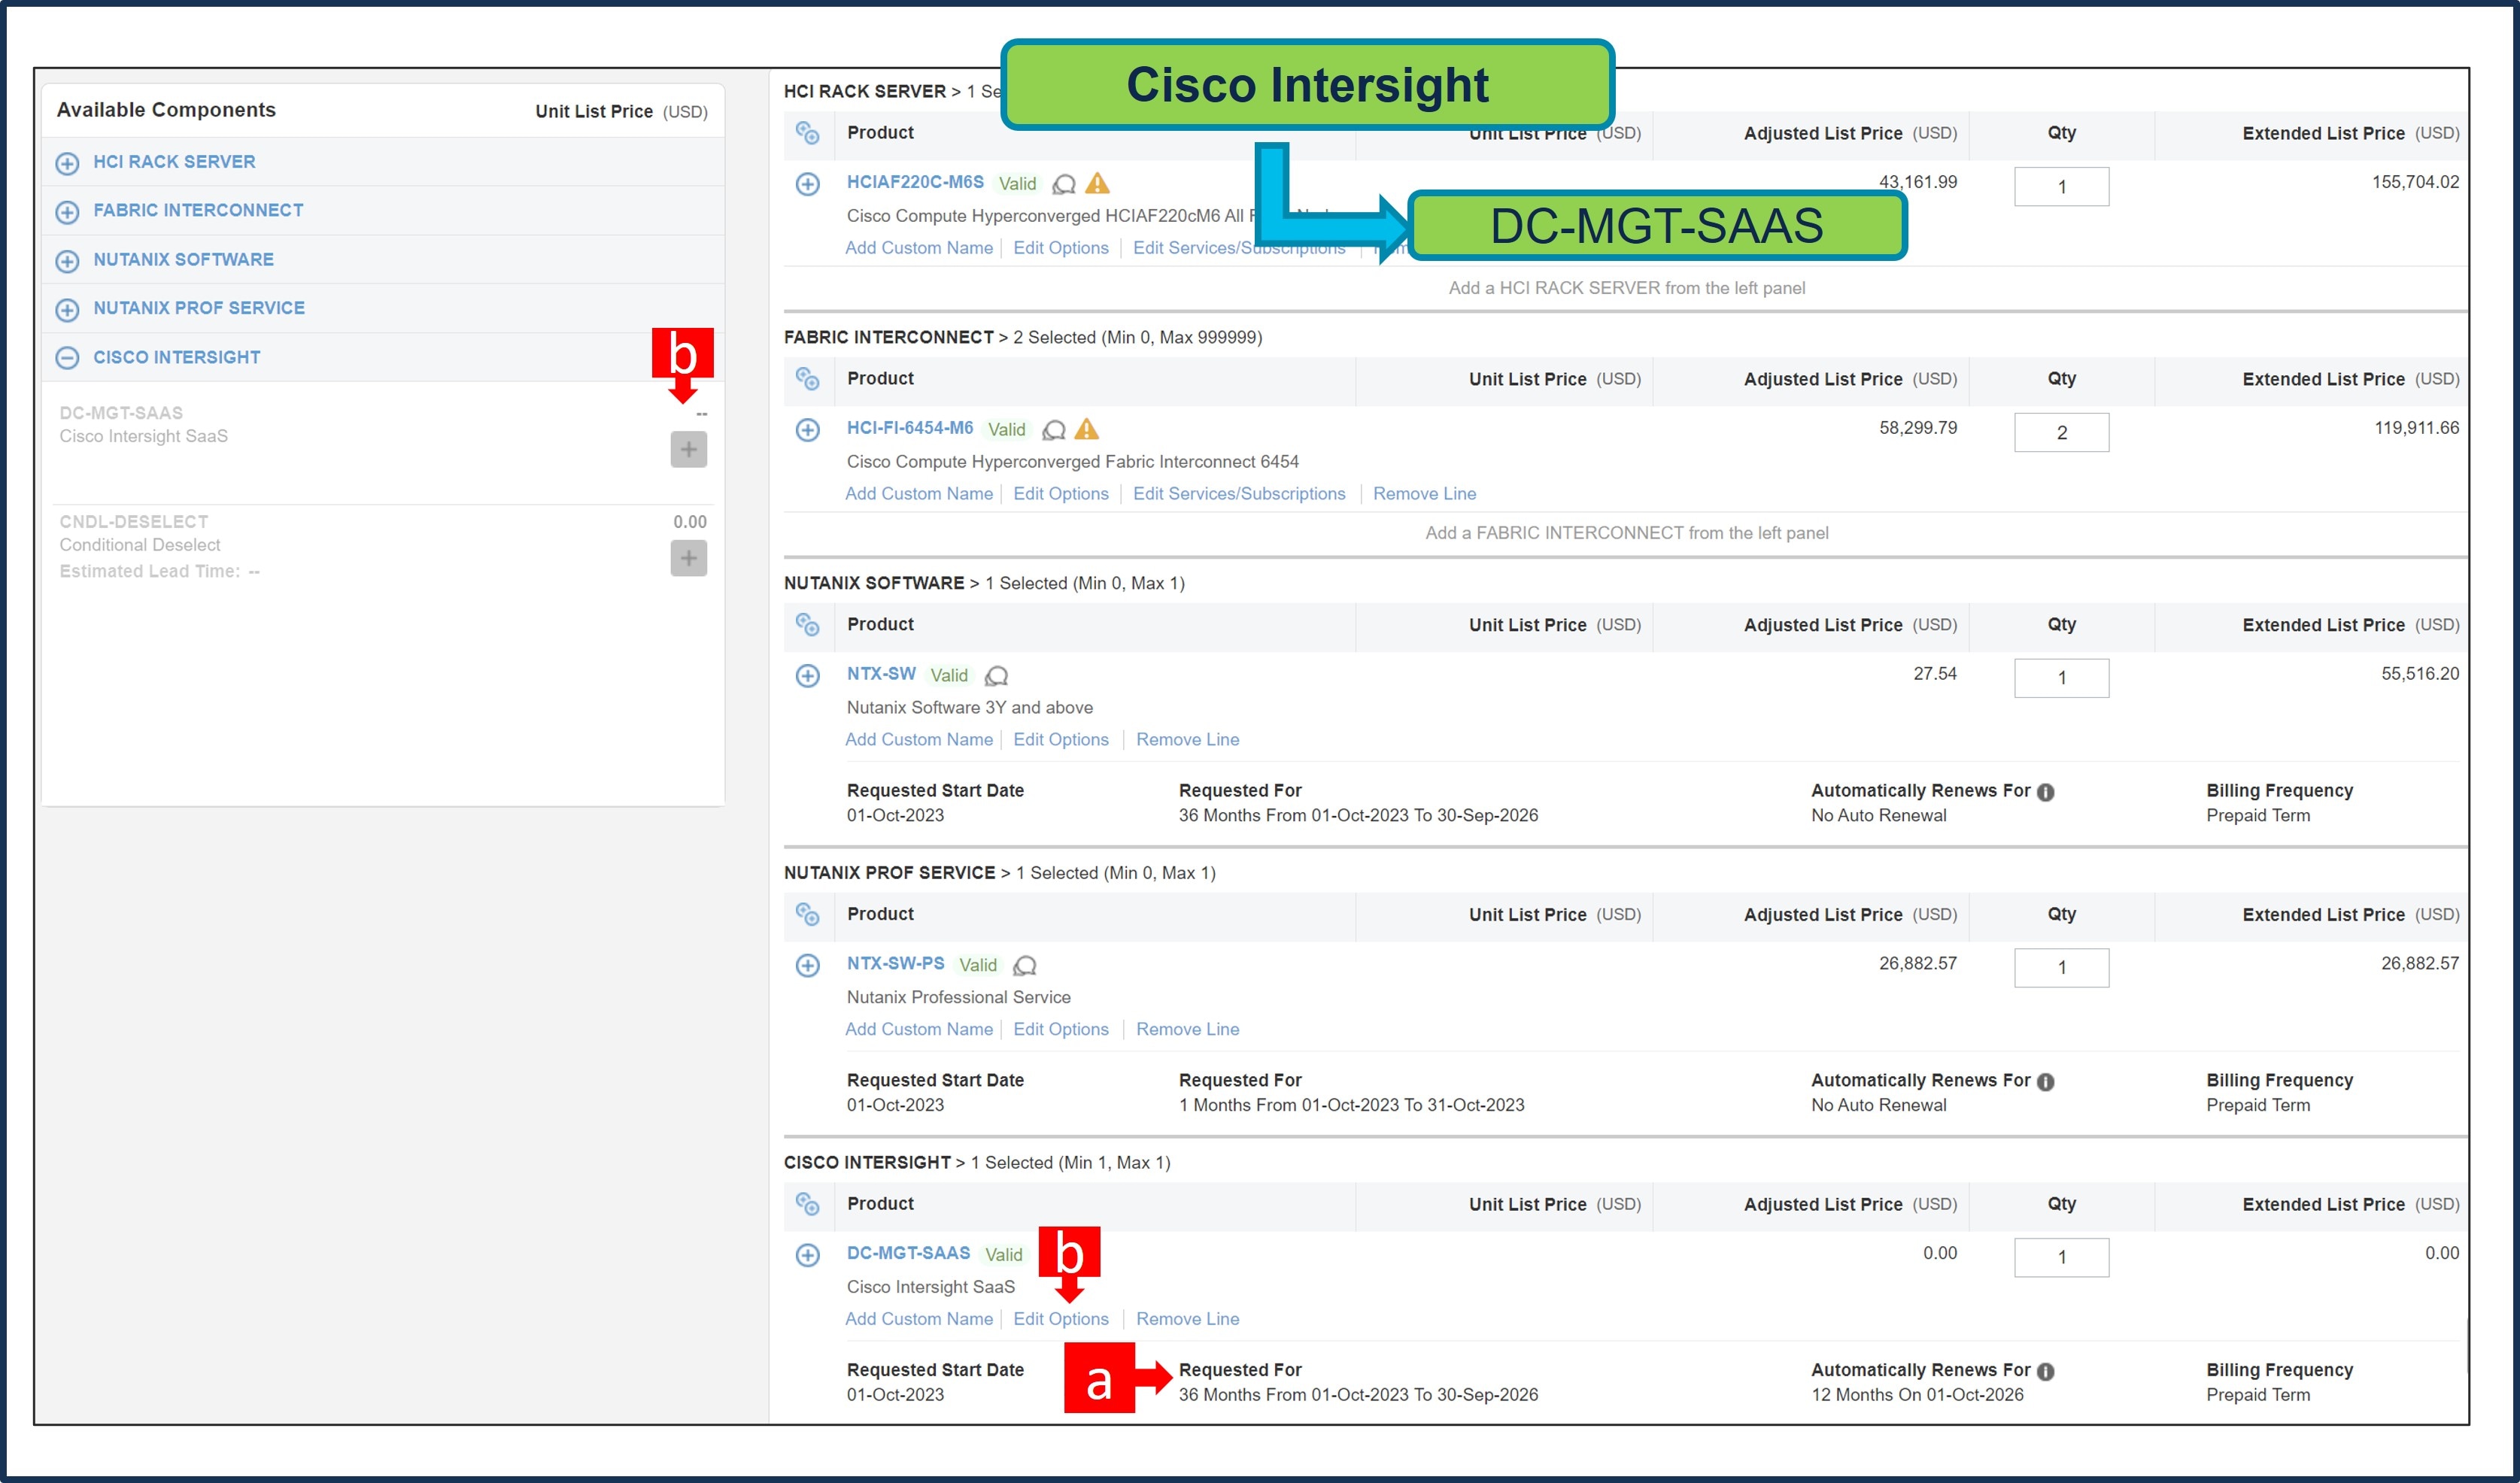The height and width of the screenshot is (1483, 2520).
Task: Click the warning triangle next to HCIAF220C-M6S
Action: coord(1097,183)
